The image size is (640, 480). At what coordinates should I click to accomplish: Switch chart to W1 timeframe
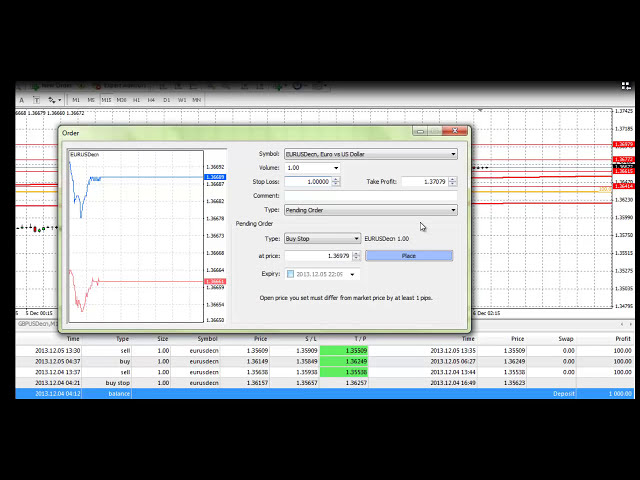[182, 100]
